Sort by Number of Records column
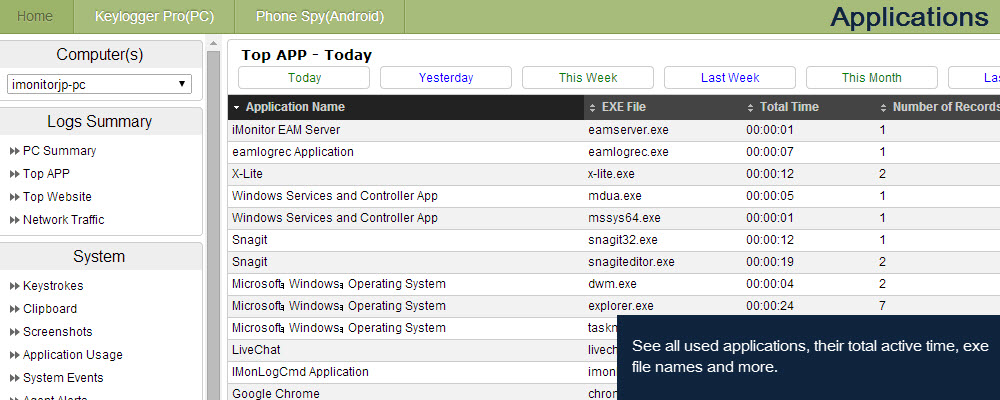 tap(938, 107)
